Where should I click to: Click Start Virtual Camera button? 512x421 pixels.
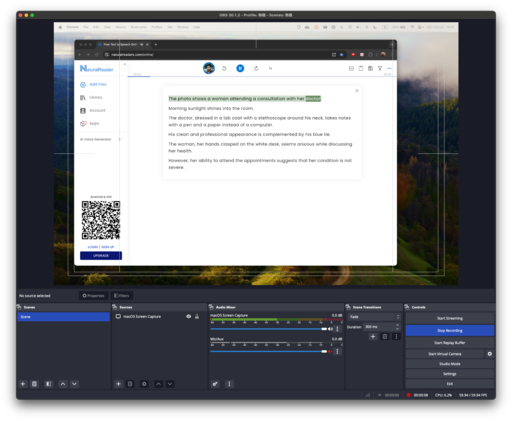pyautogui.click(x=445, y=354)
